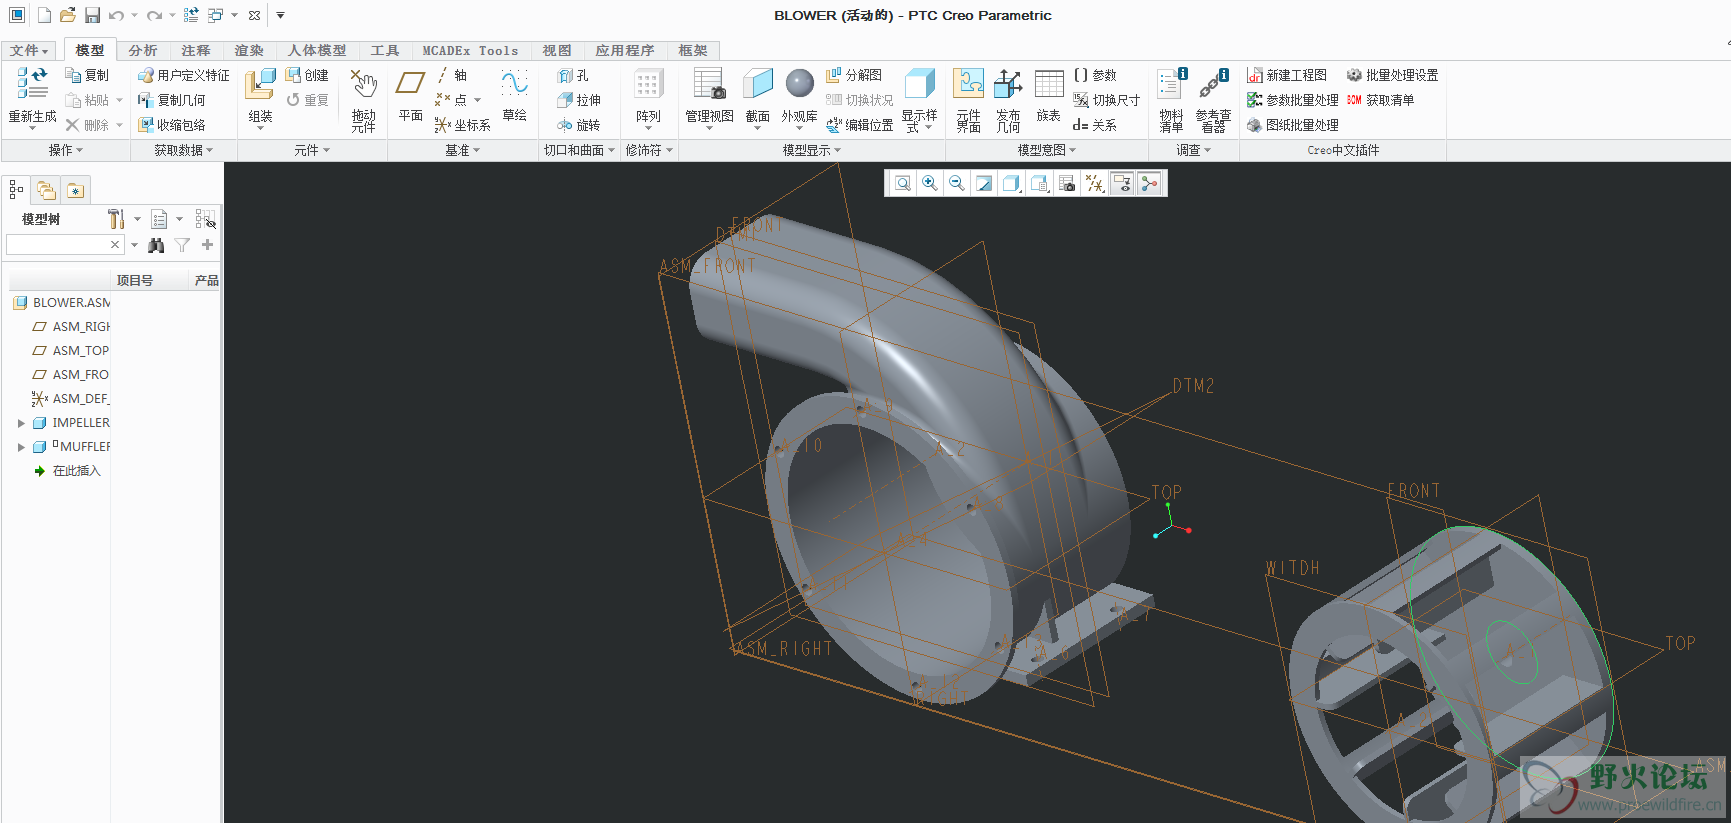Start the 草绘 sketch tool
The width and height of the screenshot is (1731, 823).
coord(514,96)
